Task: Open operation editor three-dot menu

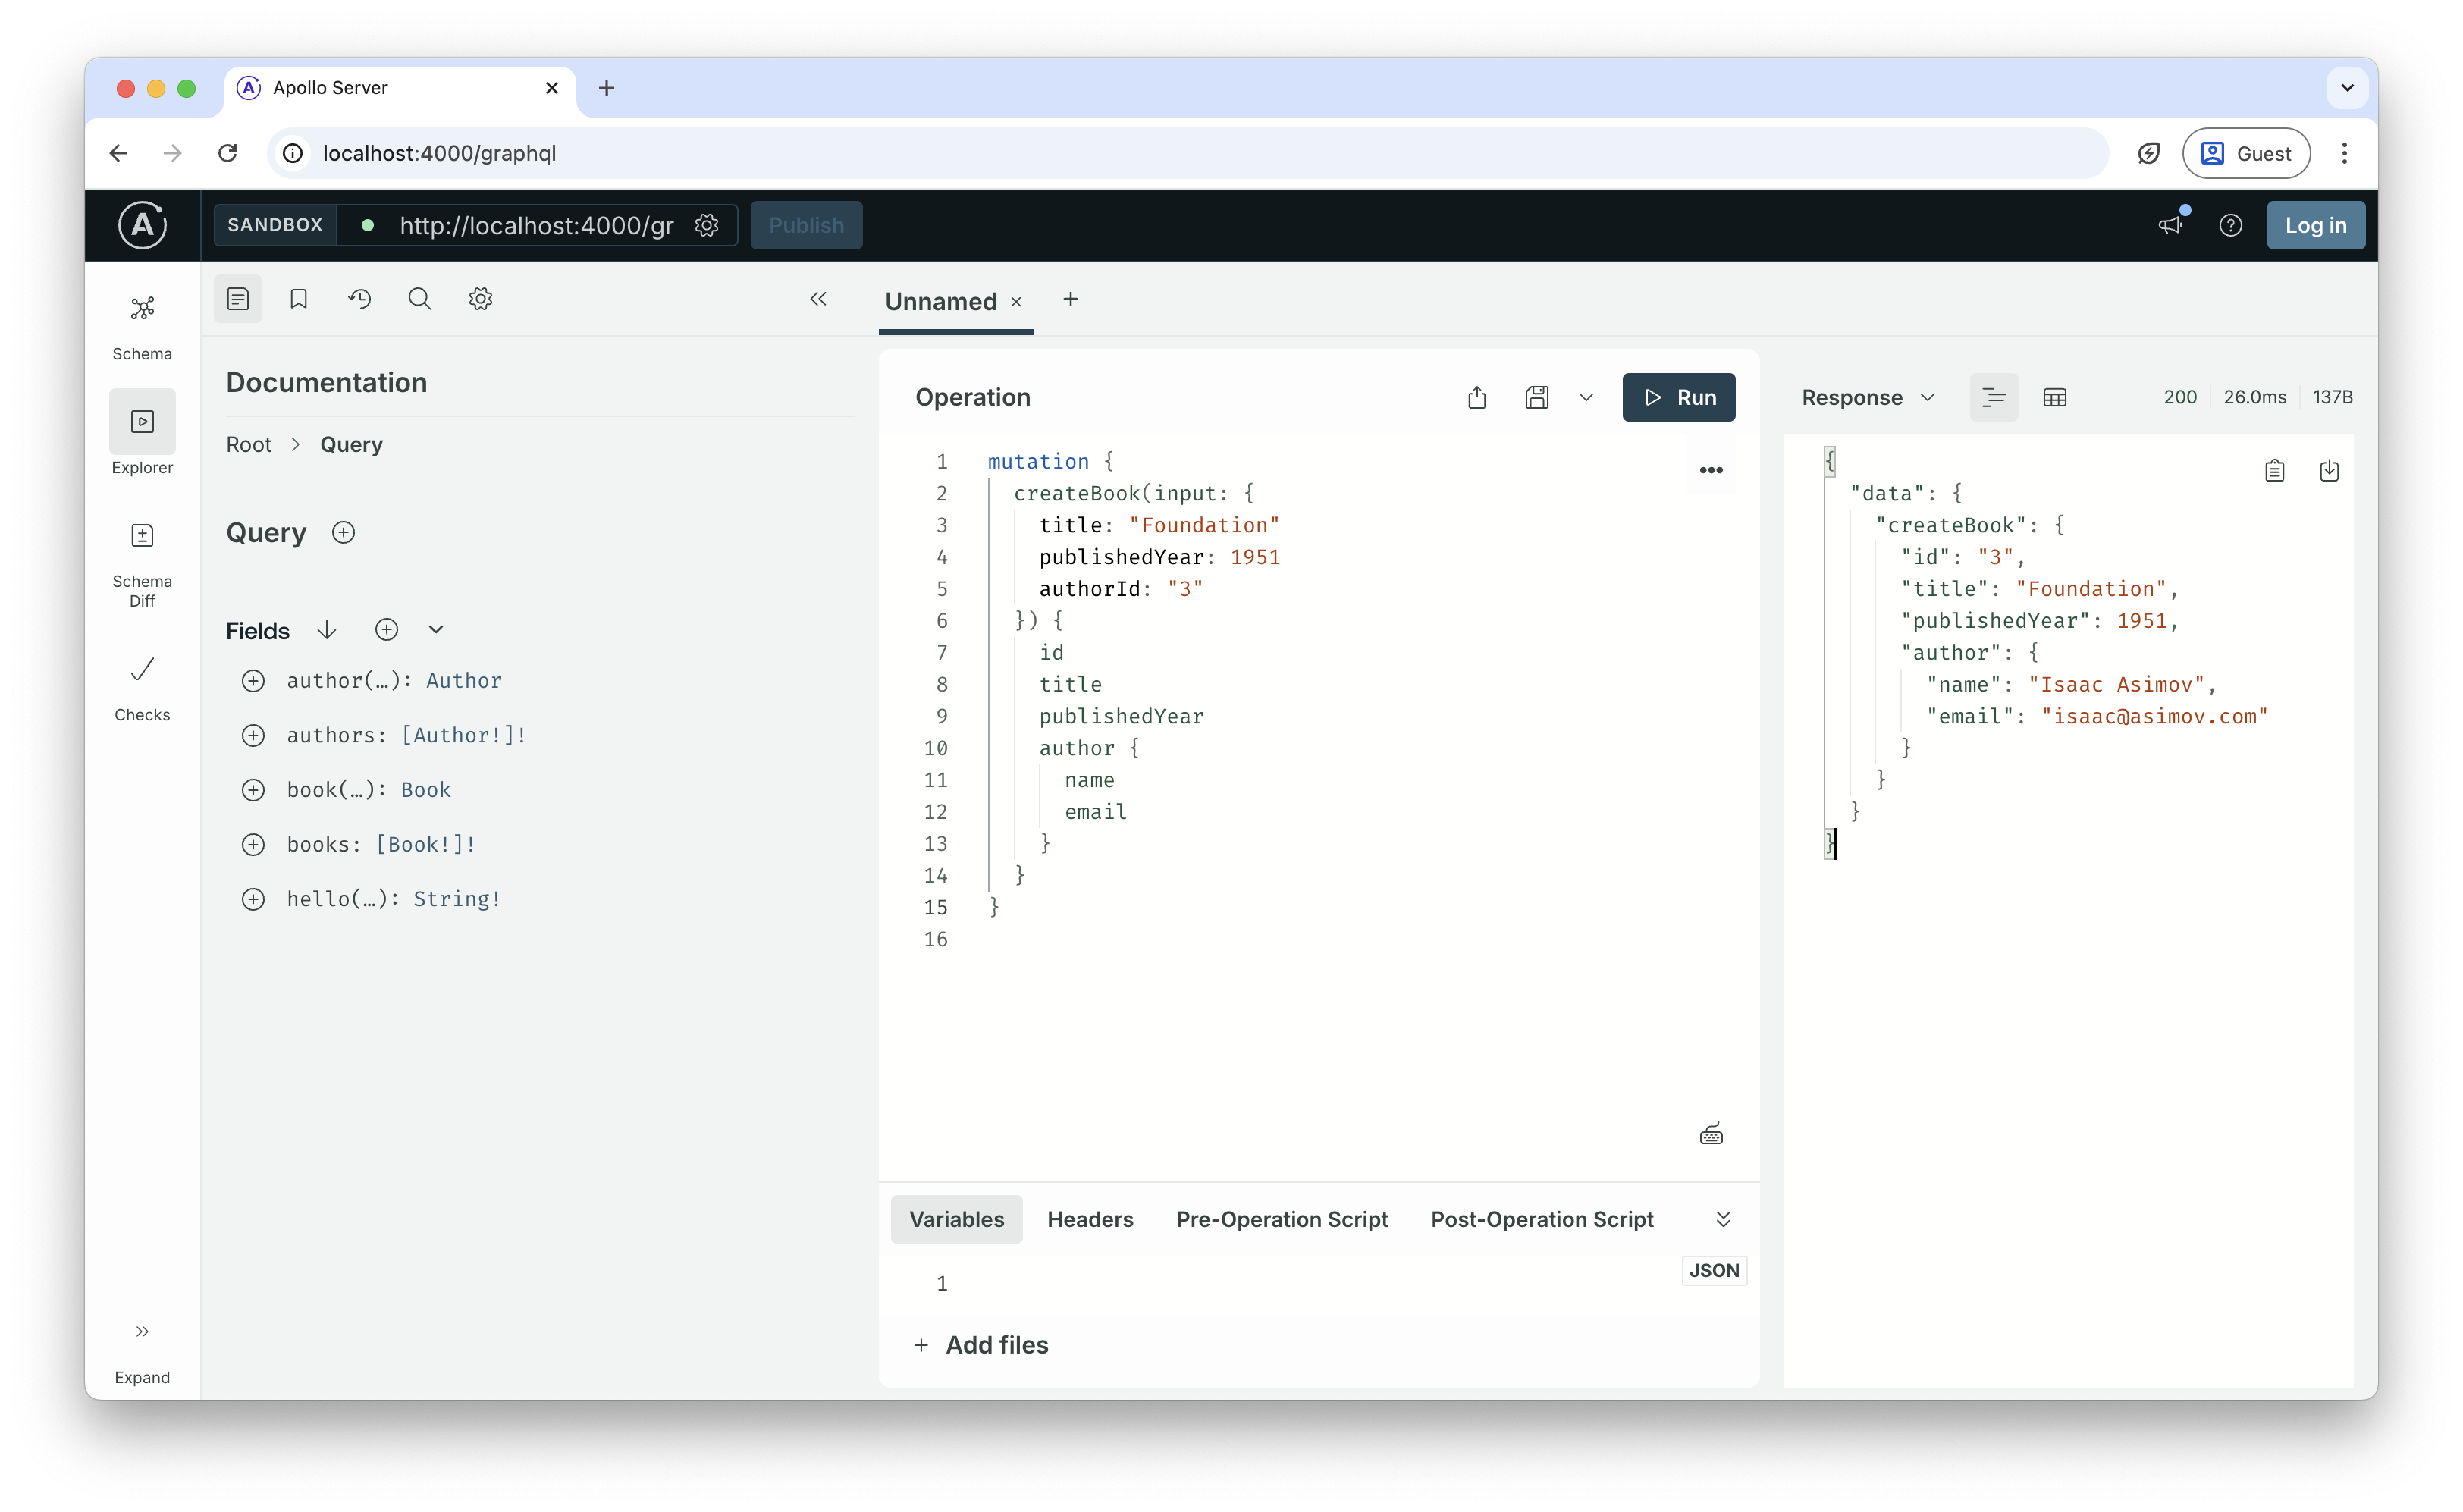Action: click(x=1711, y=470)
